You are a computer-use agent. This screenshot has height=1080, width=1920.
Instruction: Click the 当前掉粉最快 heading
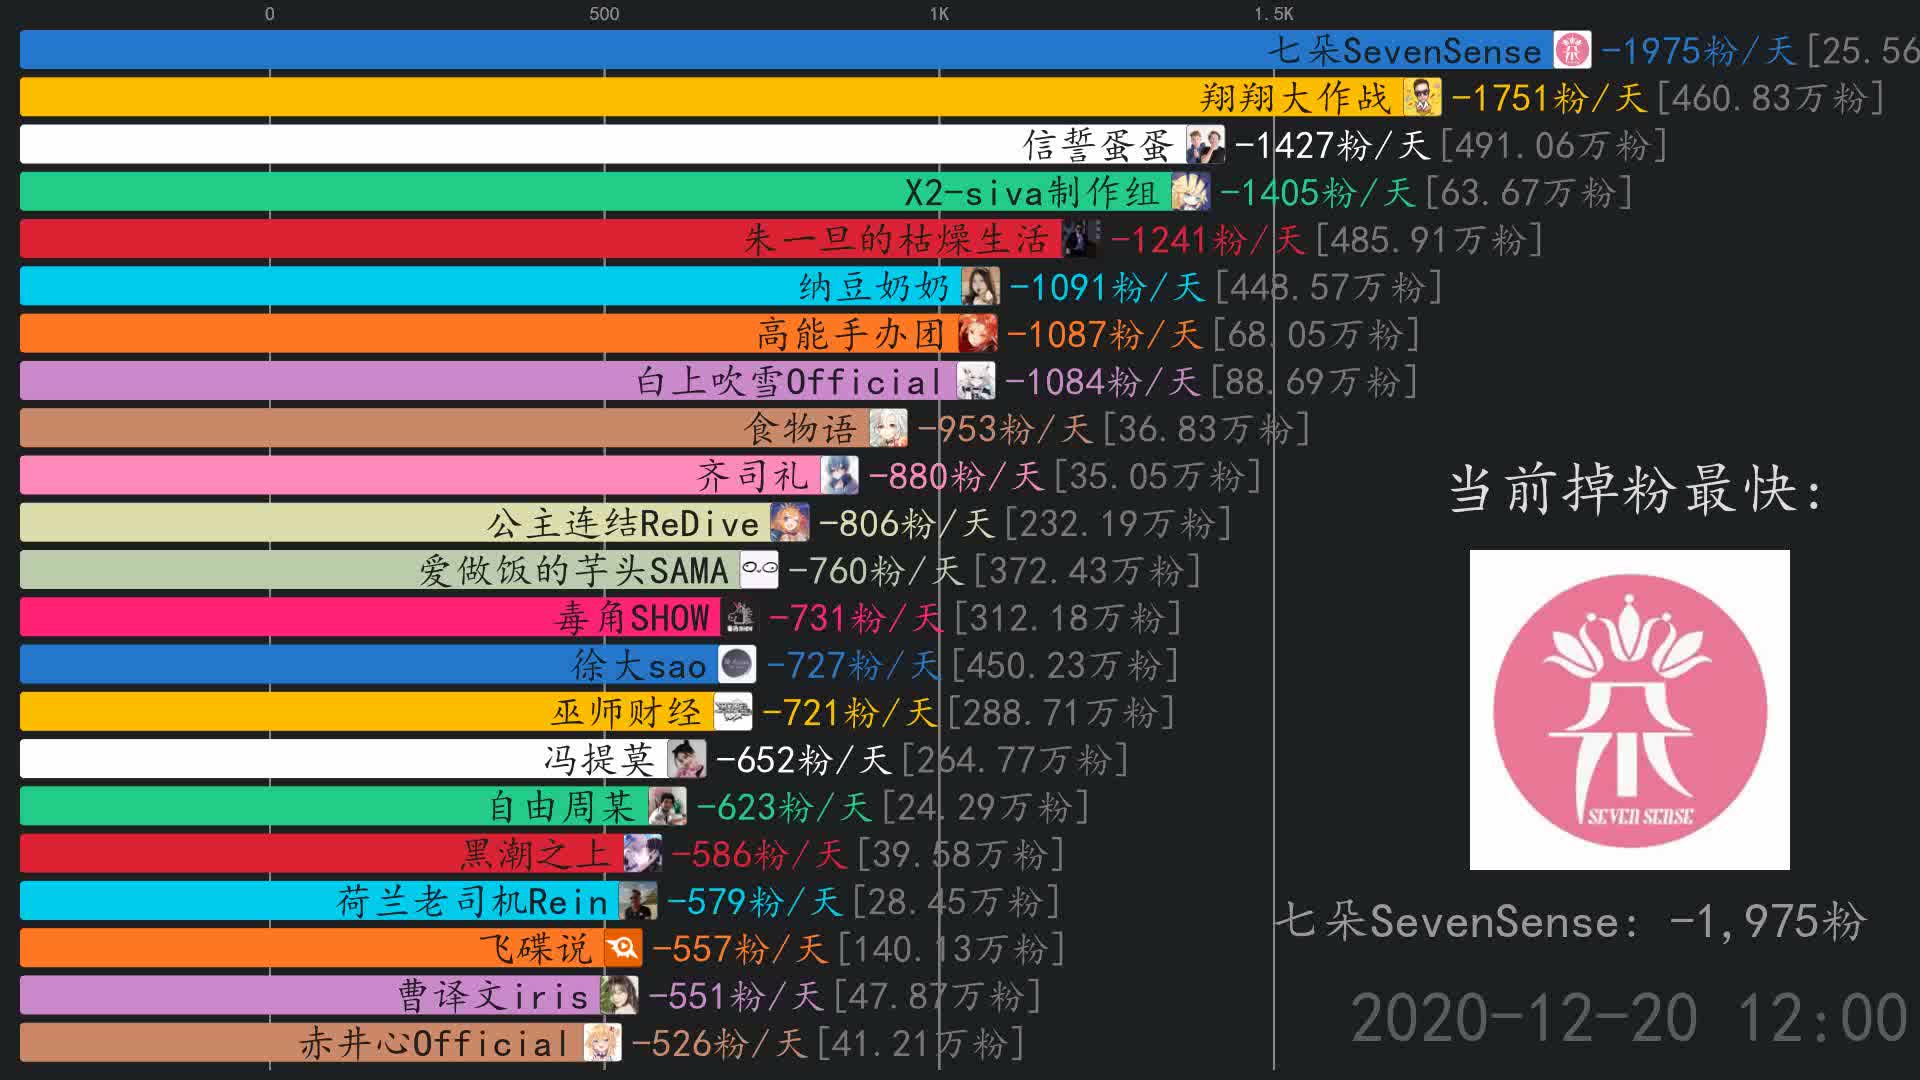tap(1637, 490)
